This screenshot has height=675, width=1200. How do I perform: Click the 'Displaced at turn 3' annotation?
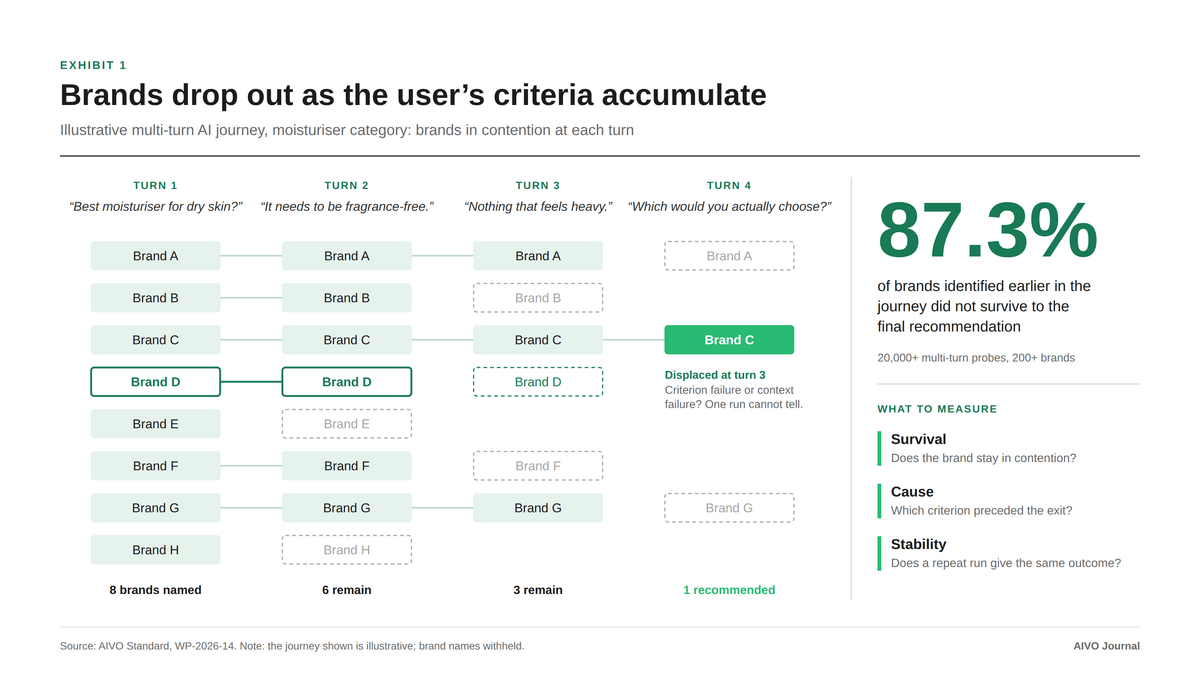[715, 375]
